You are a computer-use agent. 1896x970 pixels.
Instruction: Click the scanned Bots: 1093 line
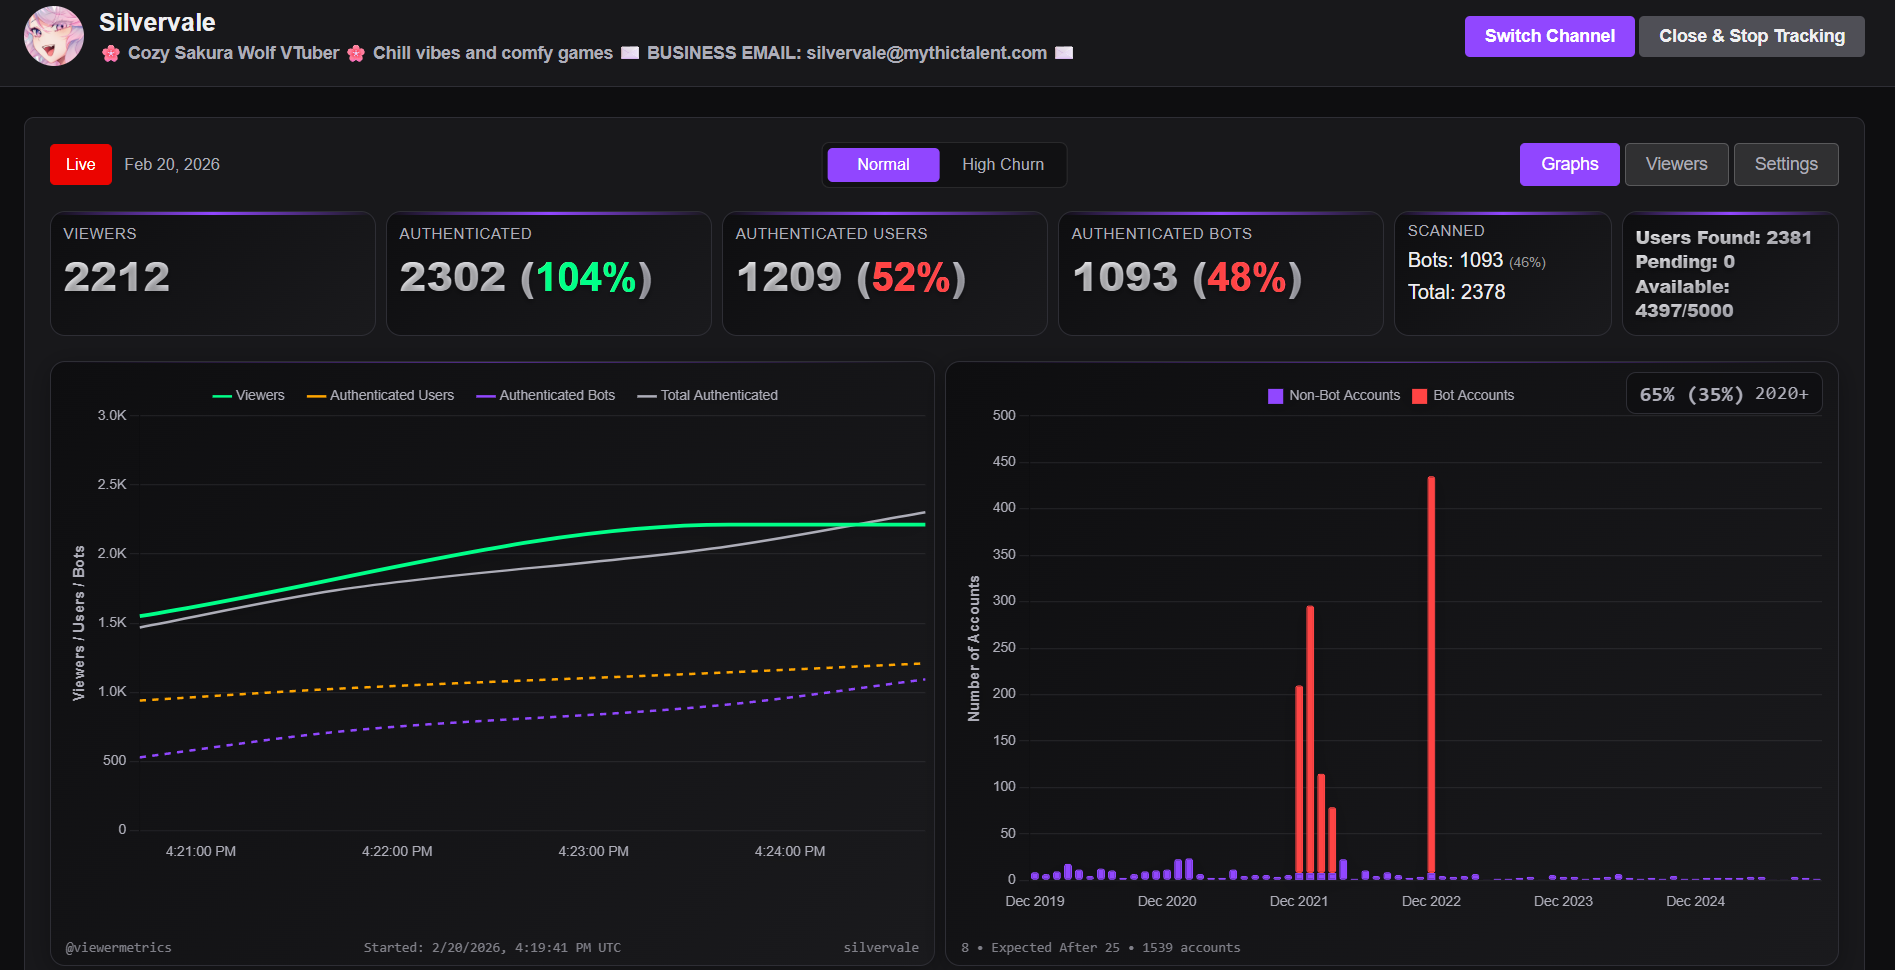tap(1476, 261)
